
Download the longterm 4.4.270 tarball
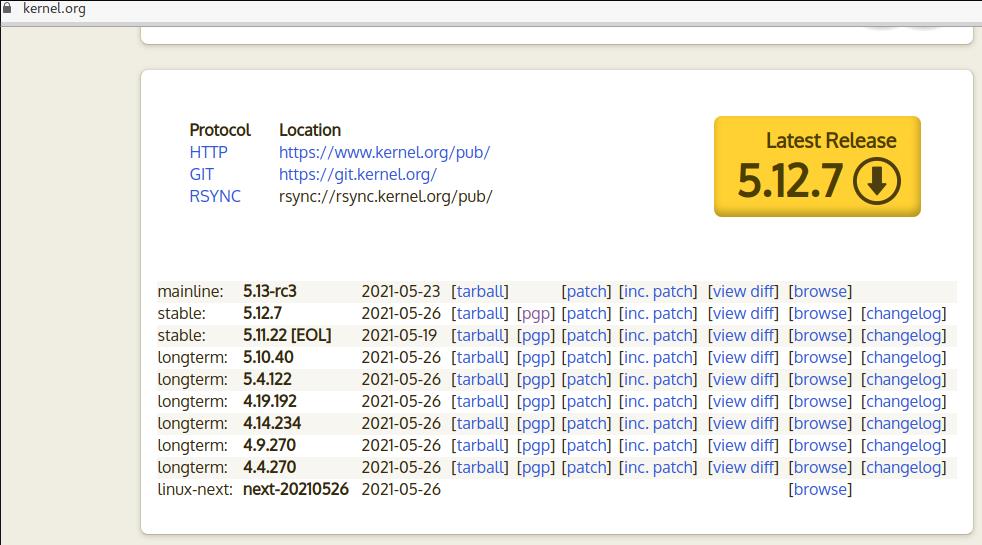coord(480,467)
